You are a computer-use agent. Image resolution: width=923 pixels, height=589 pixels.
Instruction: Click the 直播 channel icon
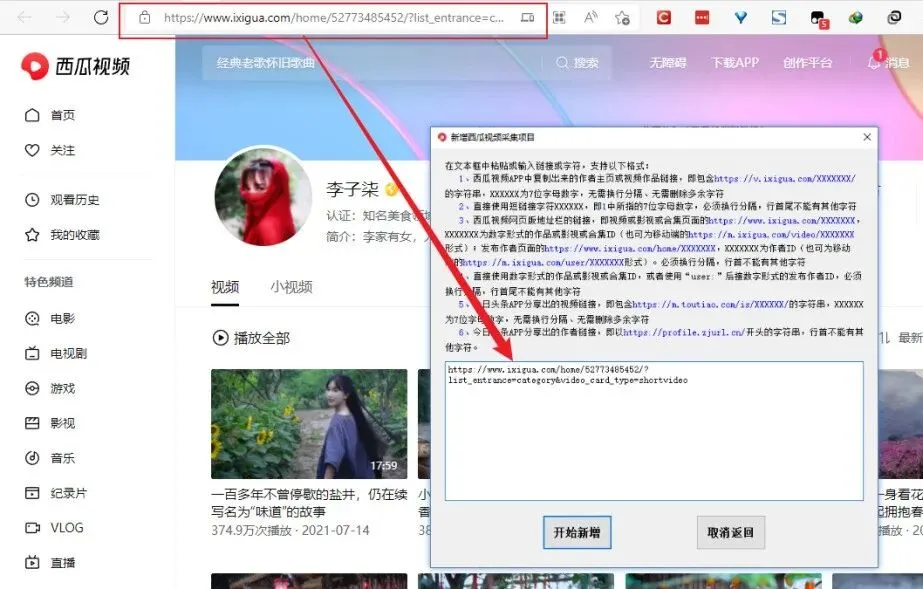32,563
